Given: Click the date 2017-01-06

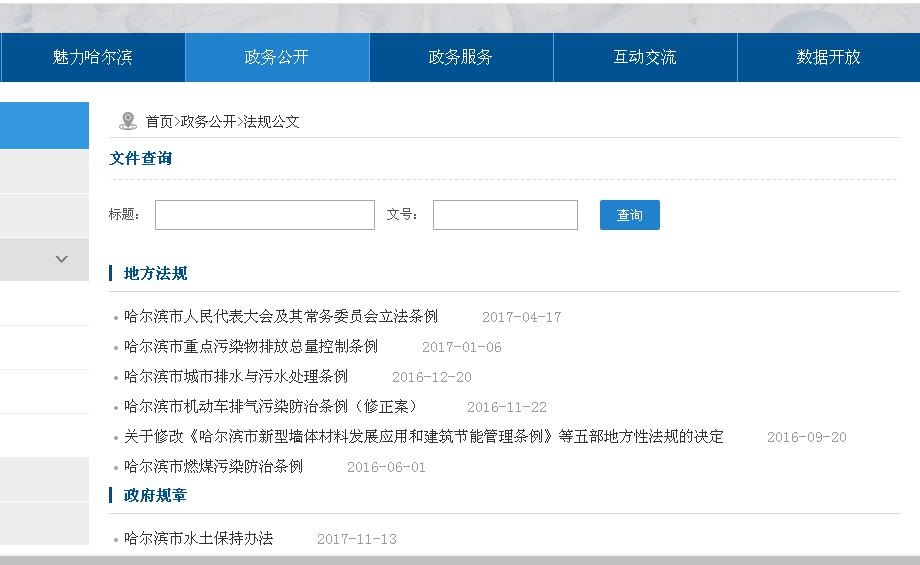Looking at the screenshot, I should (462, 347).
